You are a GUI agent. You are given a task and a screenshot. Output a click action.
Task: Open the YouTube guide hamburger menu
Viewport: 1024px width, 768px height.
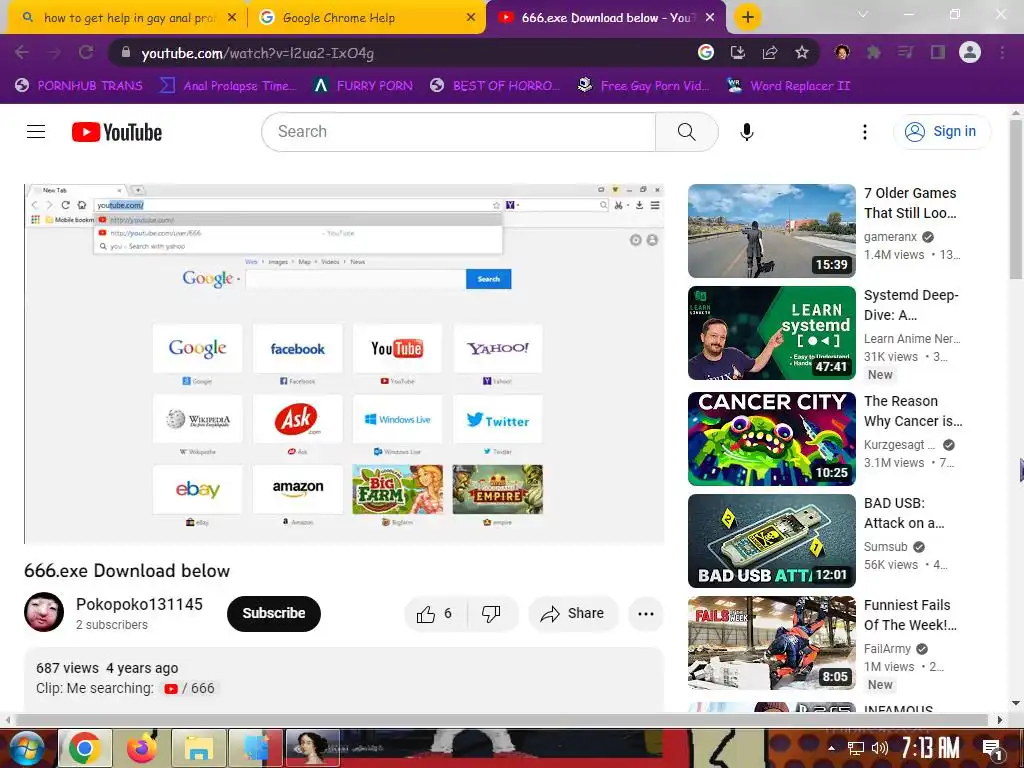tap(36, 132)
